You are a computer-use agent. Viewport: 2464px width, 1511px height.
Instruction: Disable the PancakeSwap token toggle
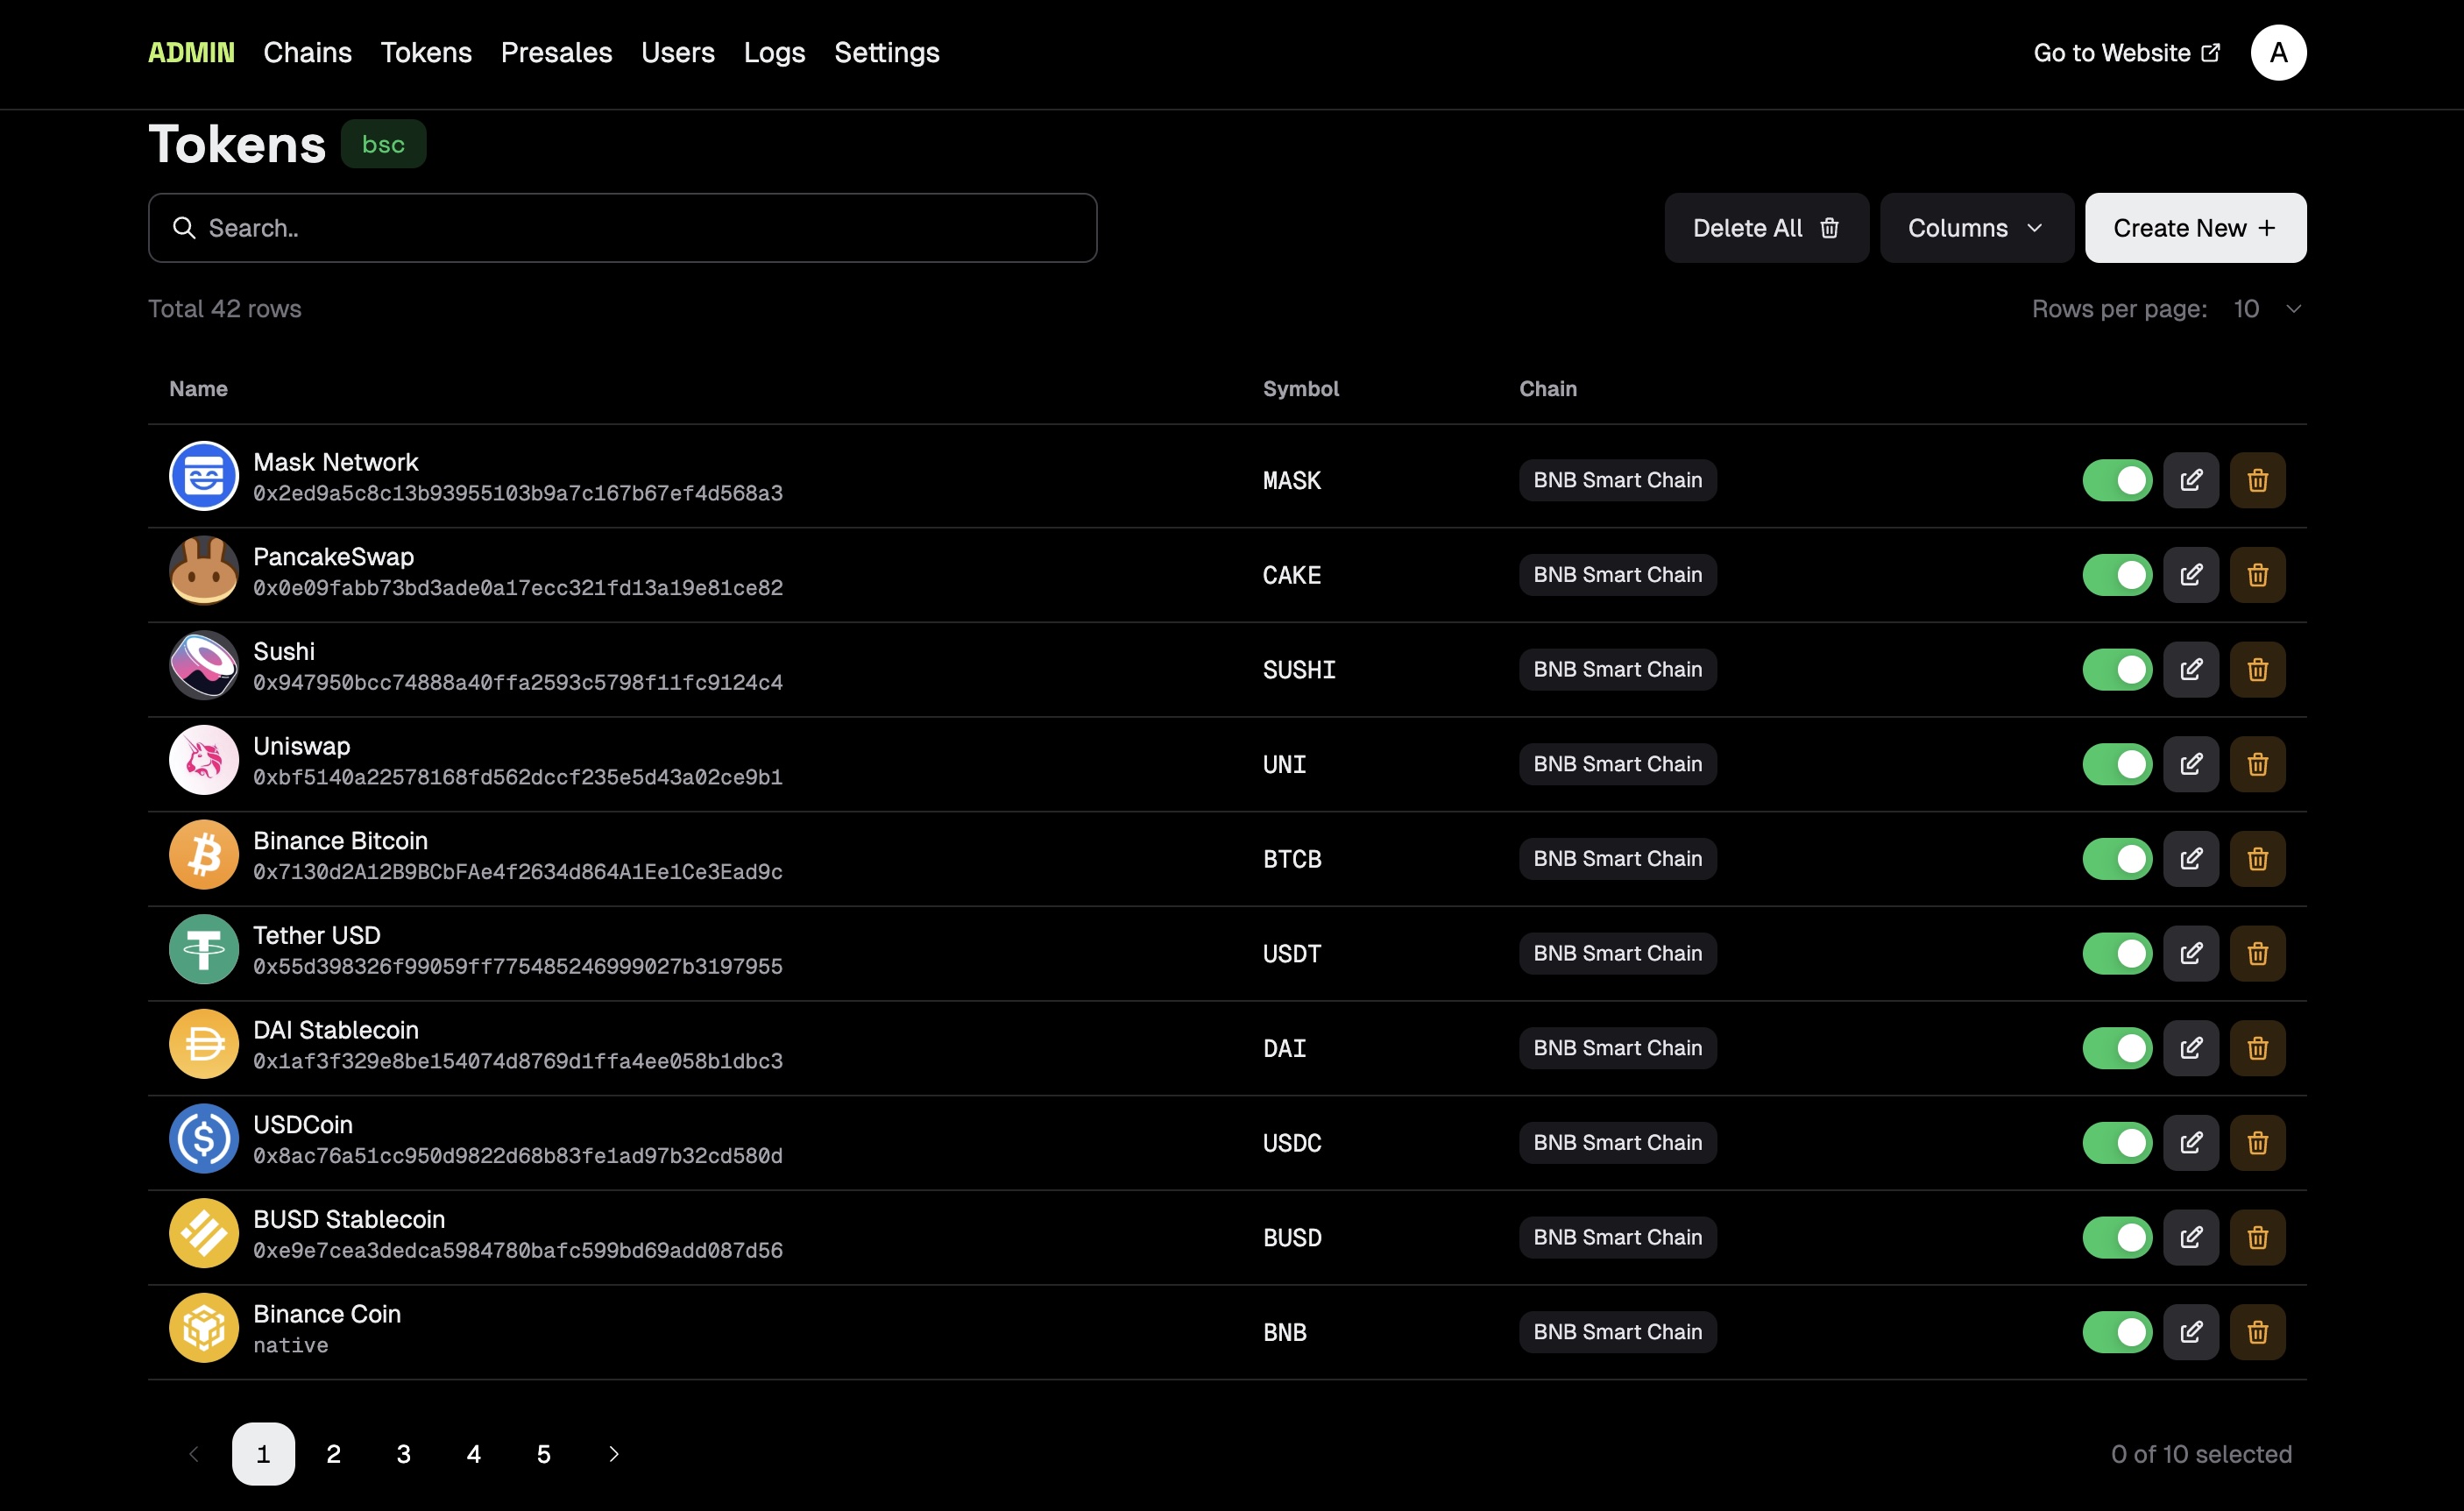pos(2117,575)
